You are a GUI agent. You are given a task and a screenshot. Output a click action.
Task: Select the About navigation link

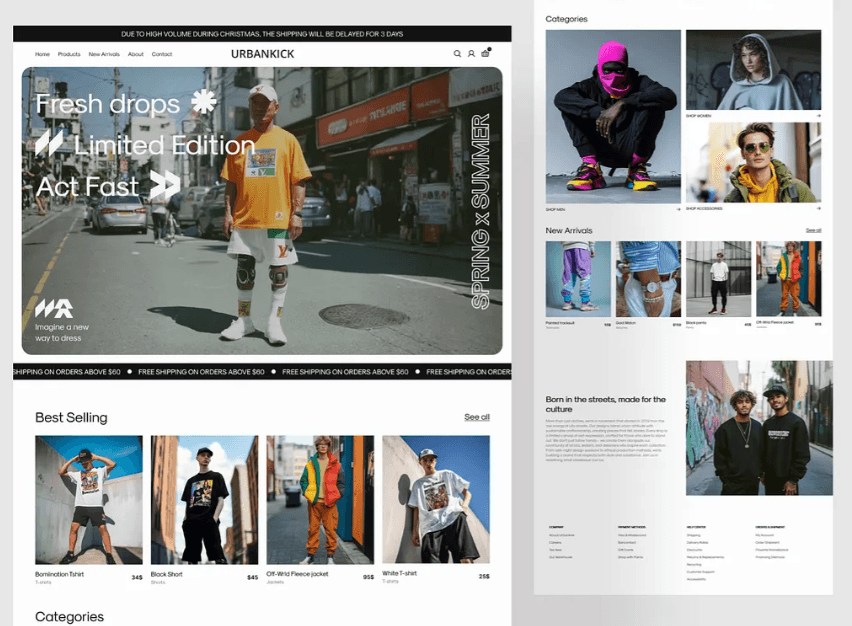[136, 54]
